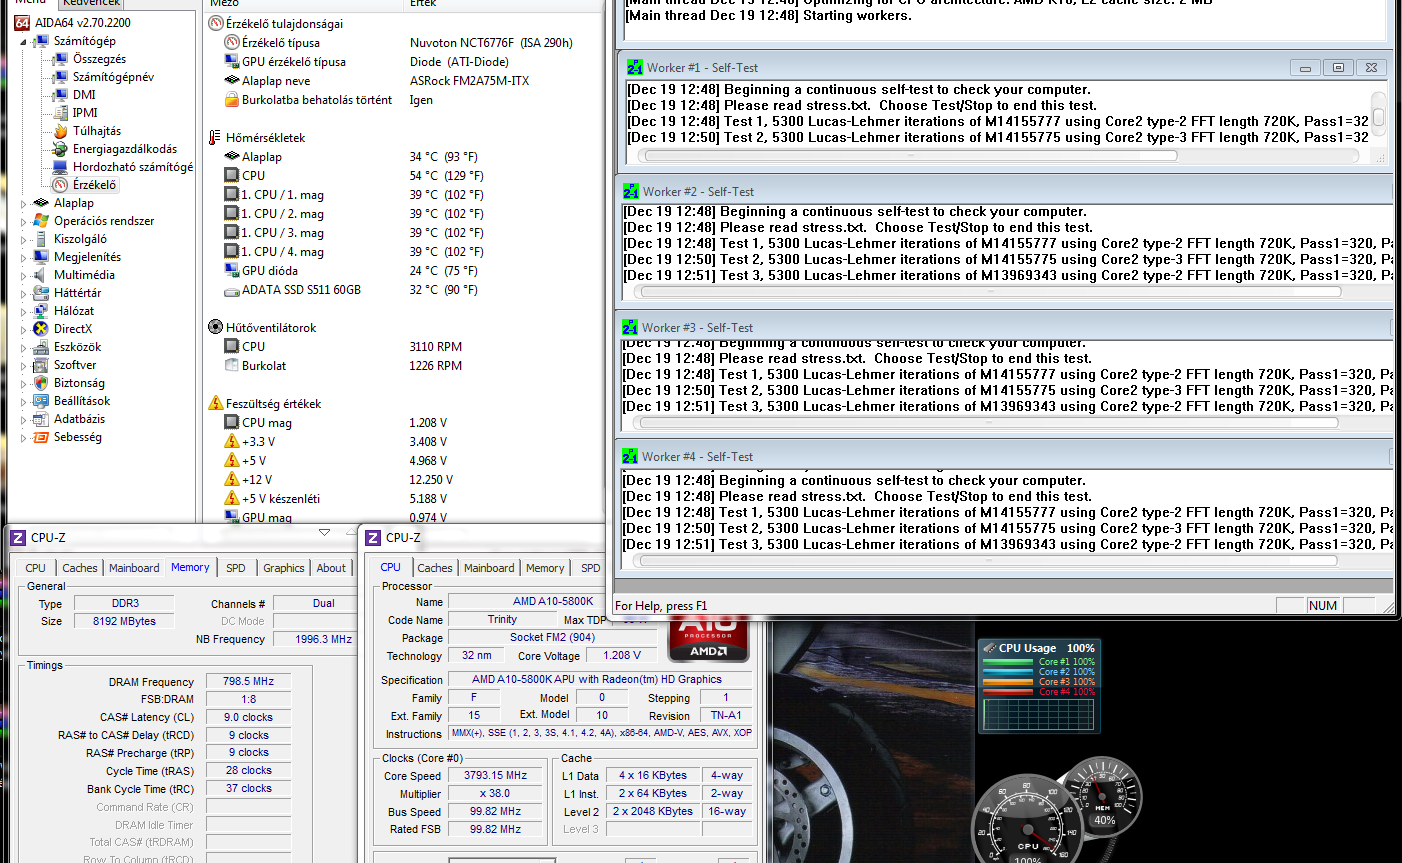Image resolution: width=1402 pixels, height=863 pixels.
Task: Open Memory tab in right CPU-Z
Action: [545, 568]
